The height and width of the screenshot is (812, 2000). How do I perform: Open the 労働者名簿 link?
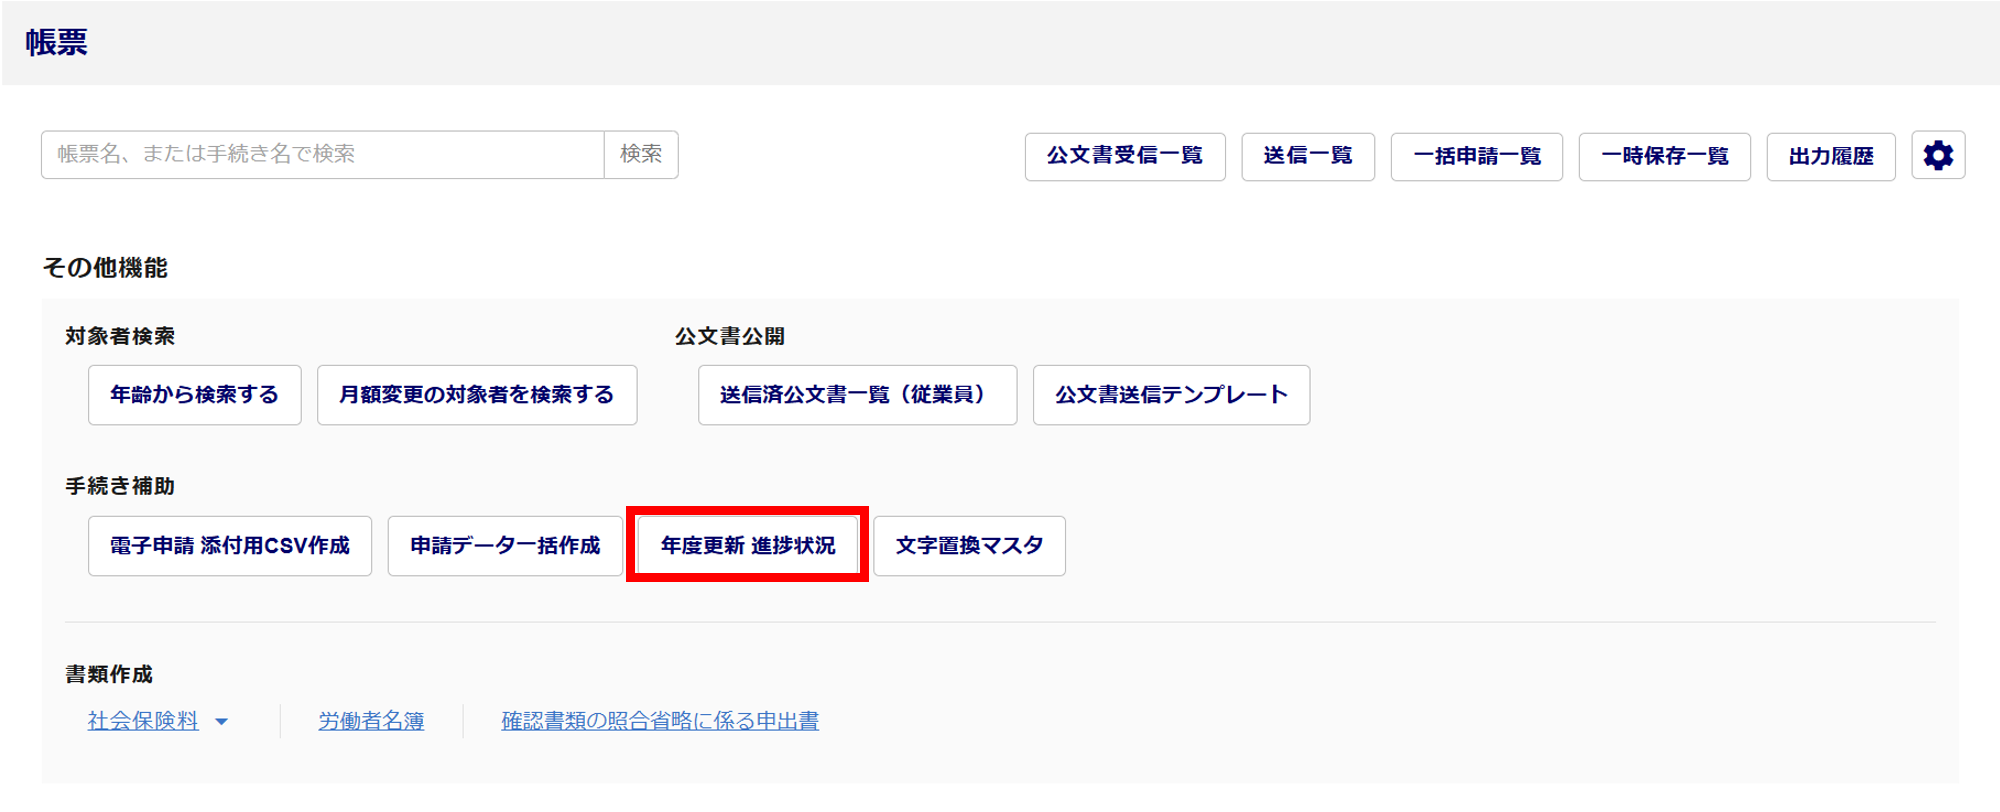(371, 721)
